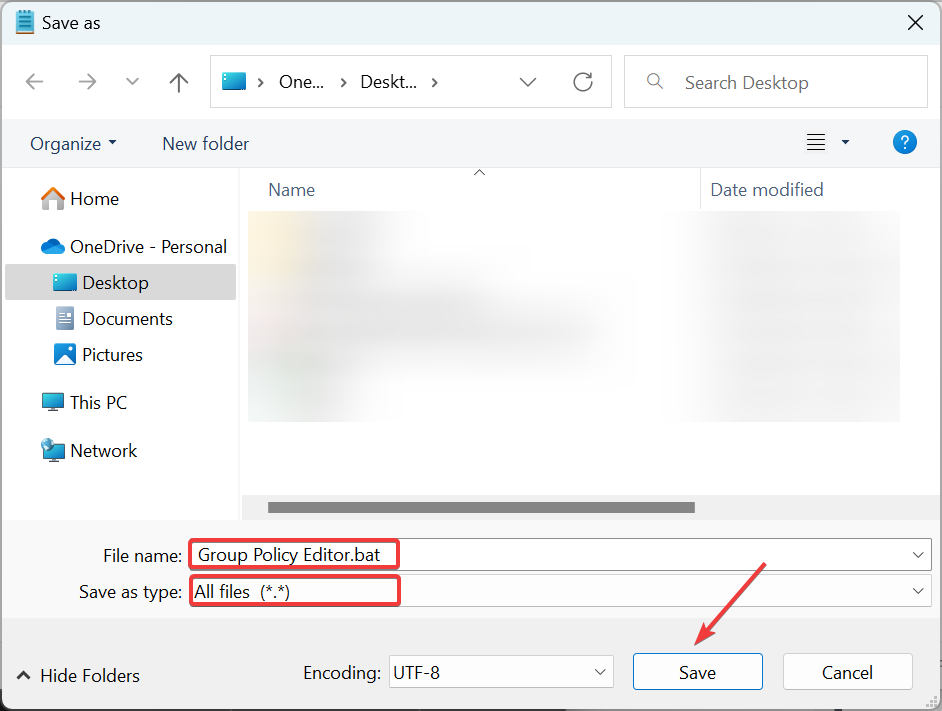Create a New folder
The image size is (942, 711).
click(205, 143)
